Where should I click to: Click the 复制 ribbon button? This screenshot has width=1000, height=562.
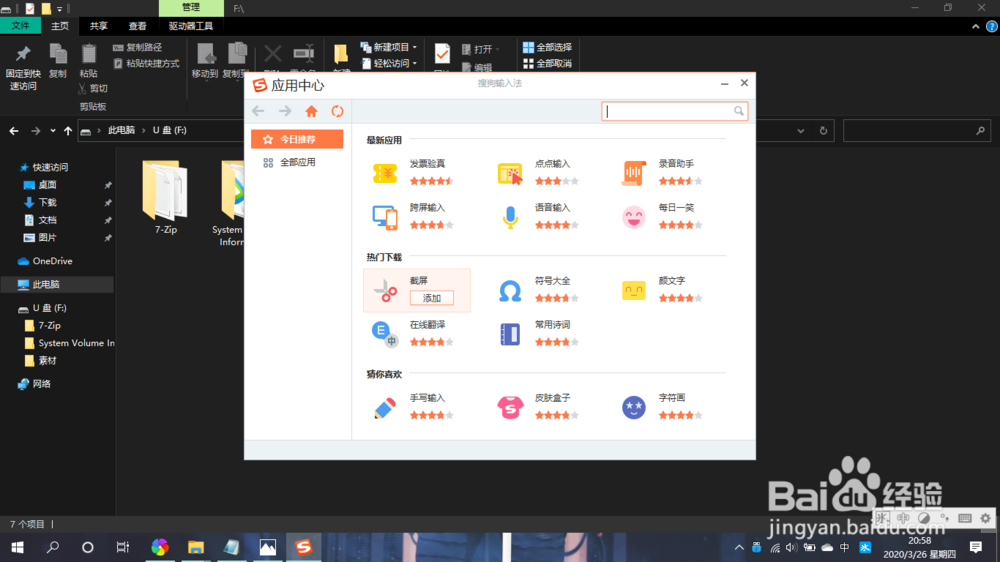pos(58,61)
